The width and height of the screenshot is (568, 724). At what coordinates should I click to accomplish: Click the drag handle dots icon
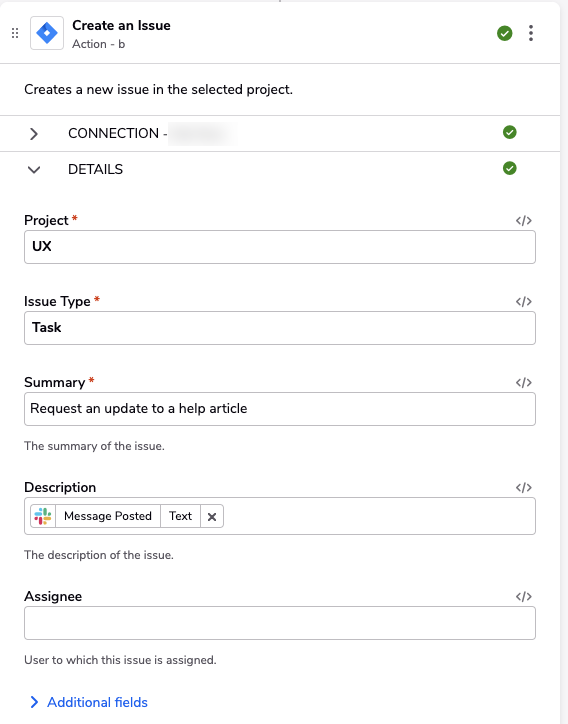pos(15,33)
